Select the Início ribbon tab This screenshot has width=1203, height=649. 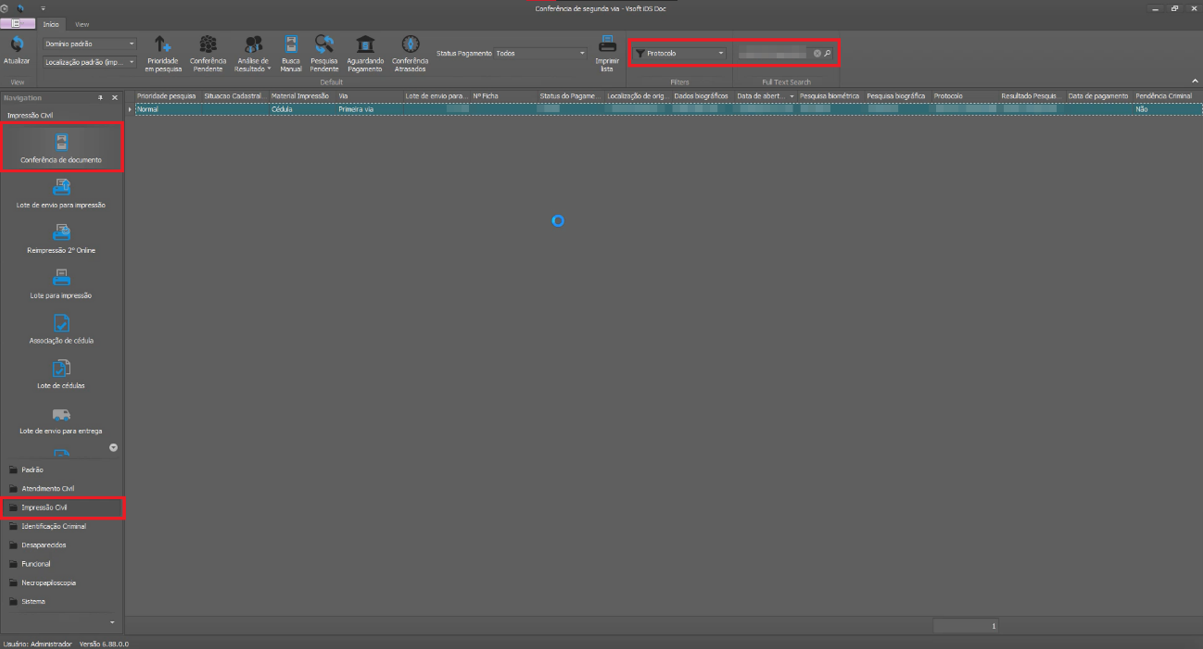click(x=51, y=24)
